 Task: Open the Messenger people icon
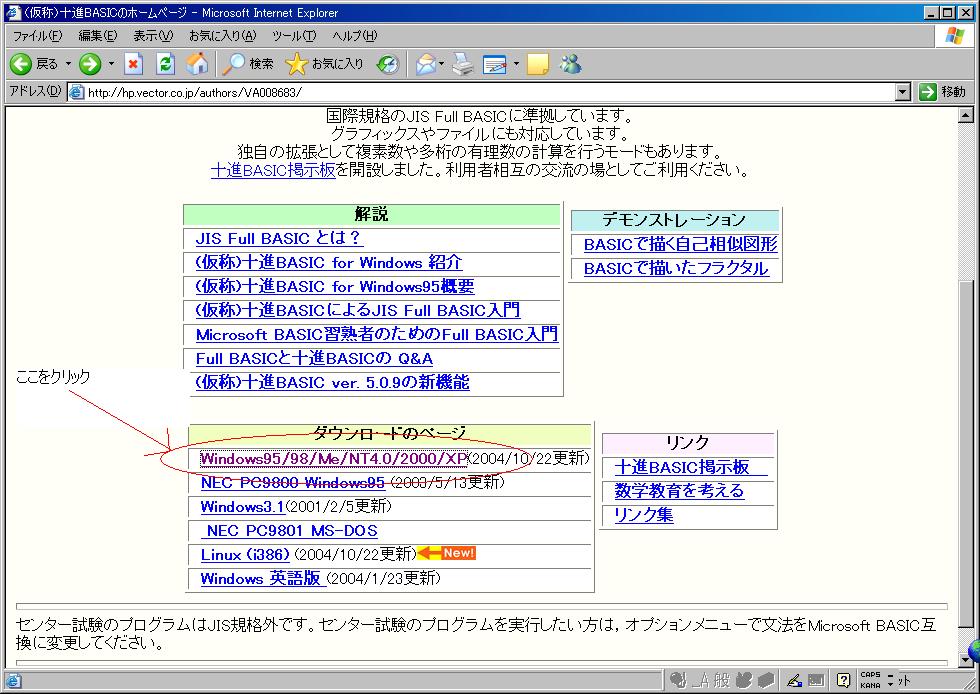[x=570, y=64]
